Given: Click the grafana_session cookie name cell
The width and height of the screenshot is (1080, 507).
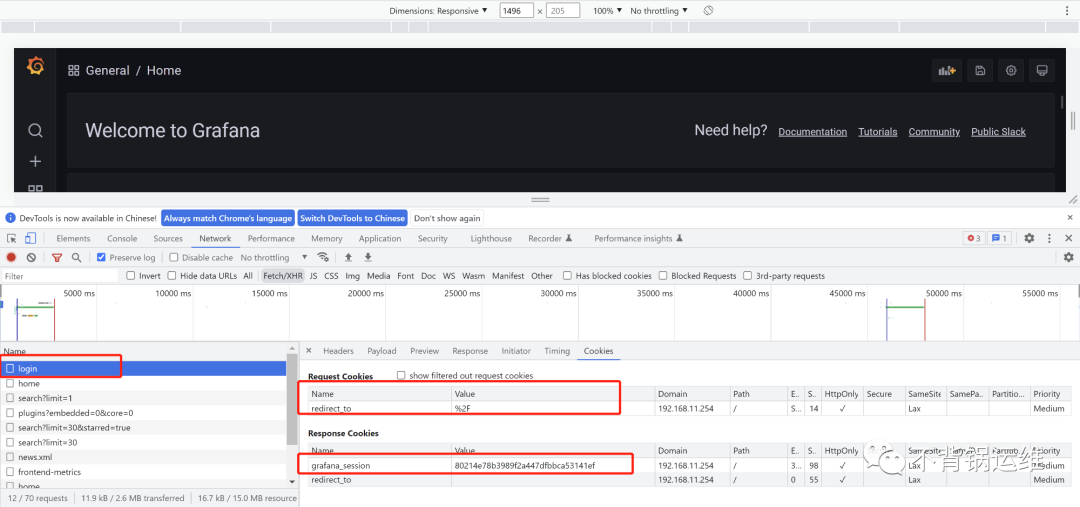Looking at the screenshot, I should pos(380,465).
